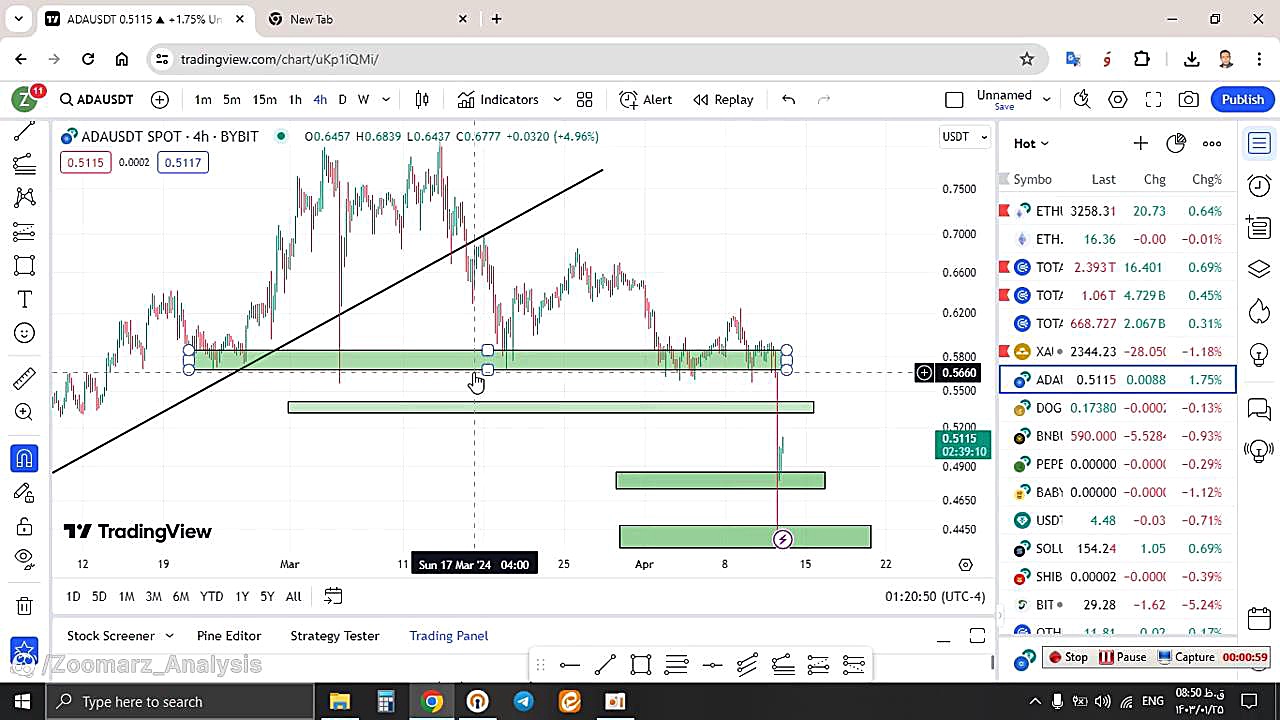Open Chrome in the Windows taskbar
This screenshot has height=720, width=1280.
click(x=432, y=701)
